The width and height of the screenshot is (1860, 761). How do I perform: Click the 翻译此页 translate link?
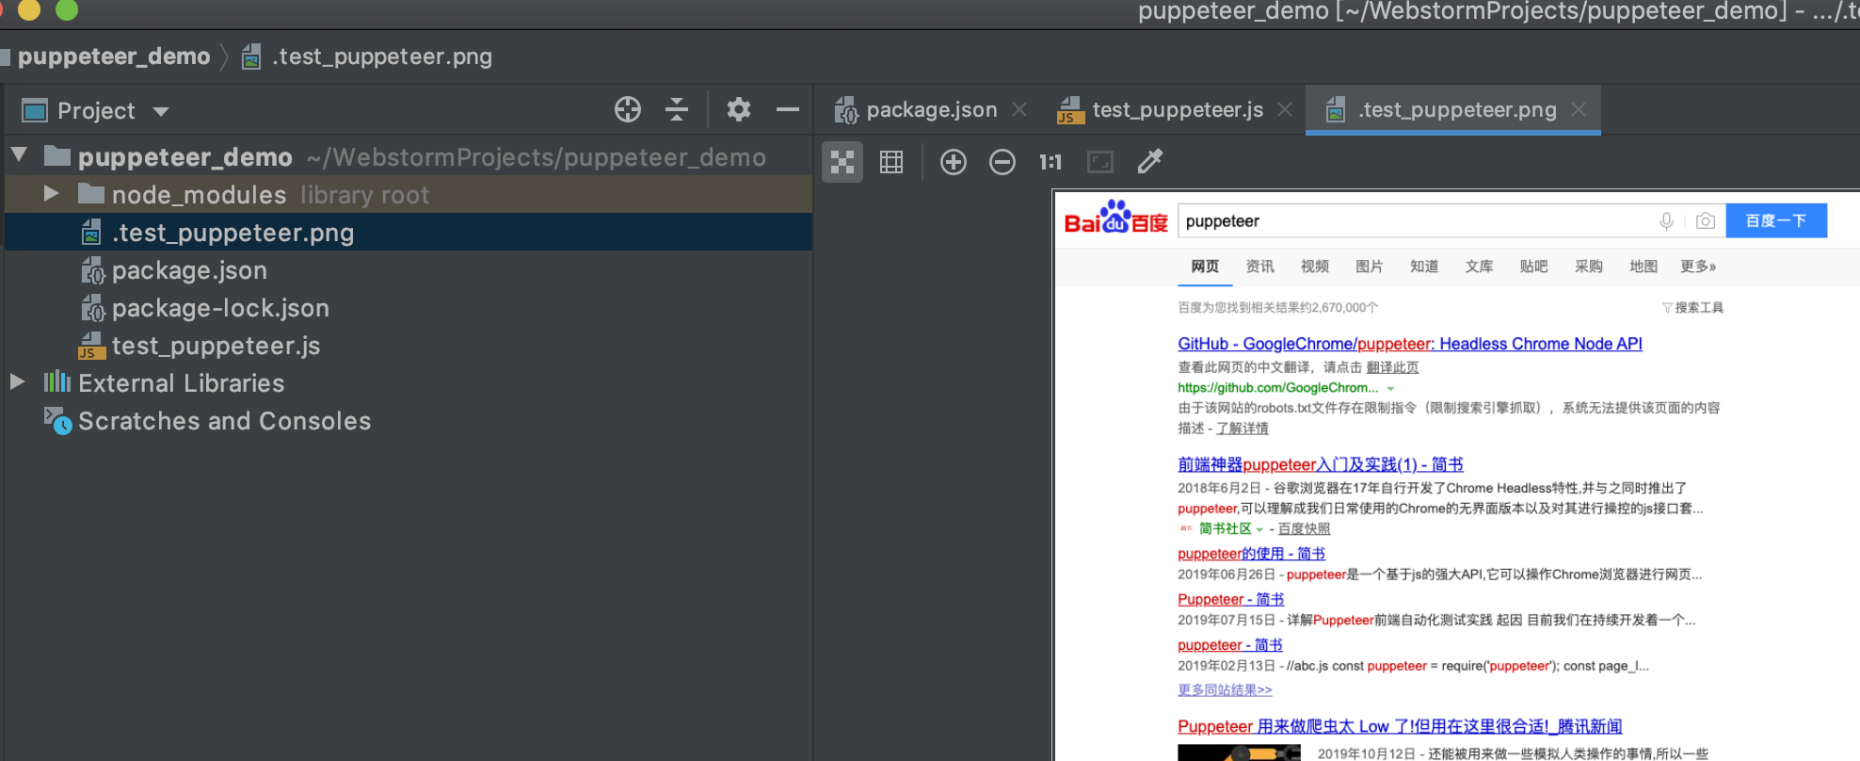tap(1392, 367)
